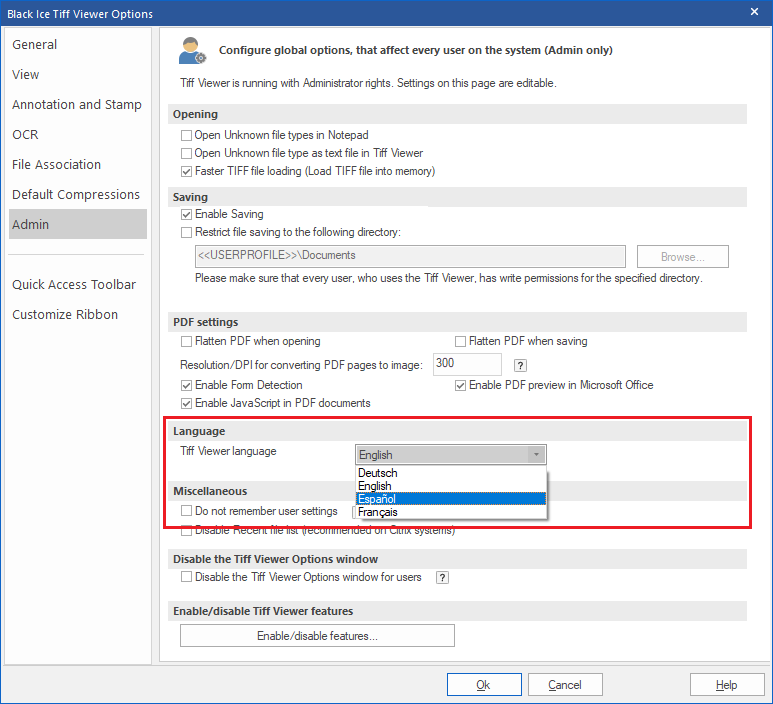Viewport: 773px width, 704px height.
Task: Open Customize Ribbon settings
Action: [x=78, y=315]
